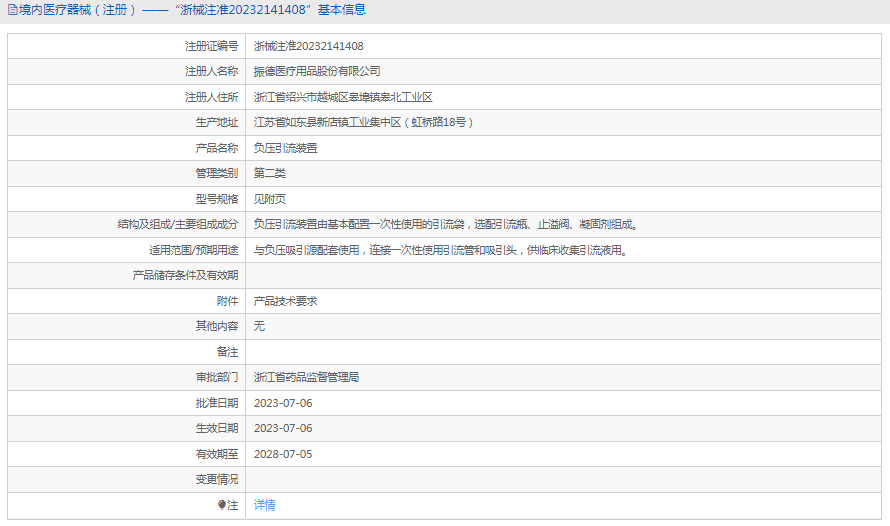This screenshot has width=890, height=526.
Task: Click the 产品名称 label
Action: pos(217,148)
